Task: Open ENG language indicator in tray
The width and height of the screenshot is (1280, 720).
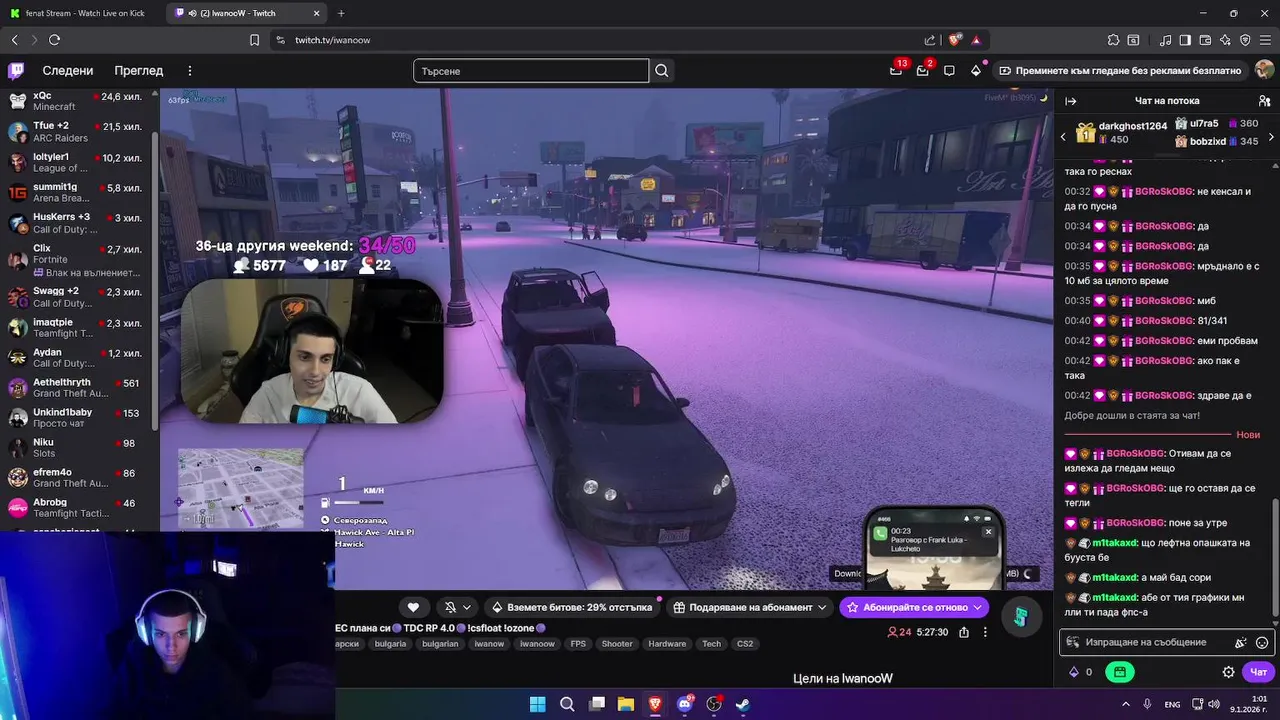Action: tap(1173, 705)
